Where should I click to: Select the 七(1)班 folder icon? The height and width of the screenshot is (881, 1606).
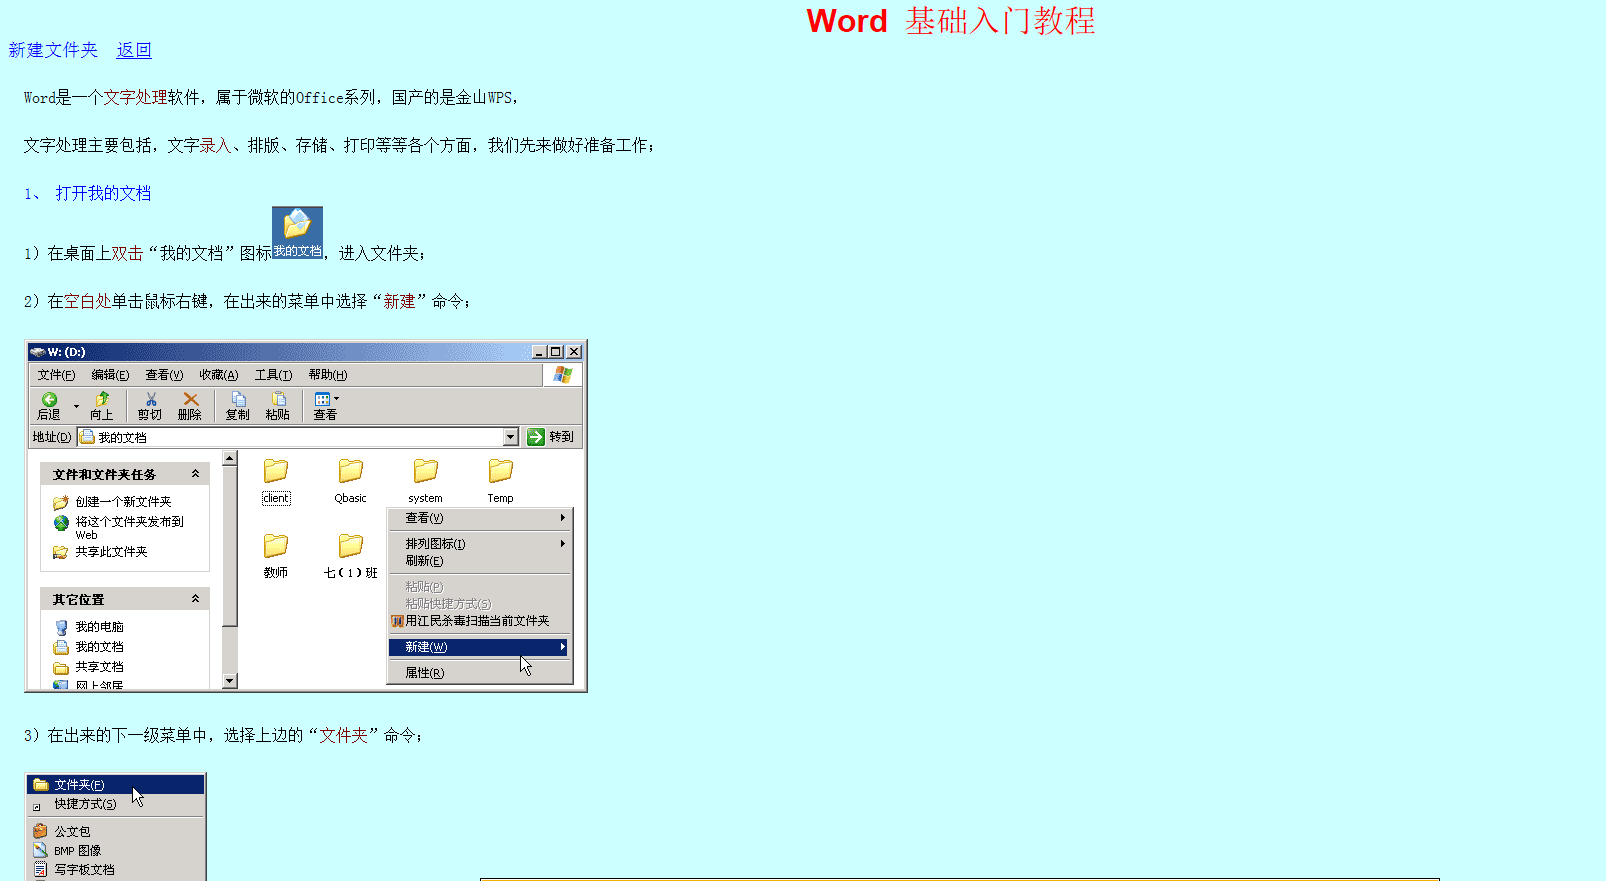[x=350, y=546]
